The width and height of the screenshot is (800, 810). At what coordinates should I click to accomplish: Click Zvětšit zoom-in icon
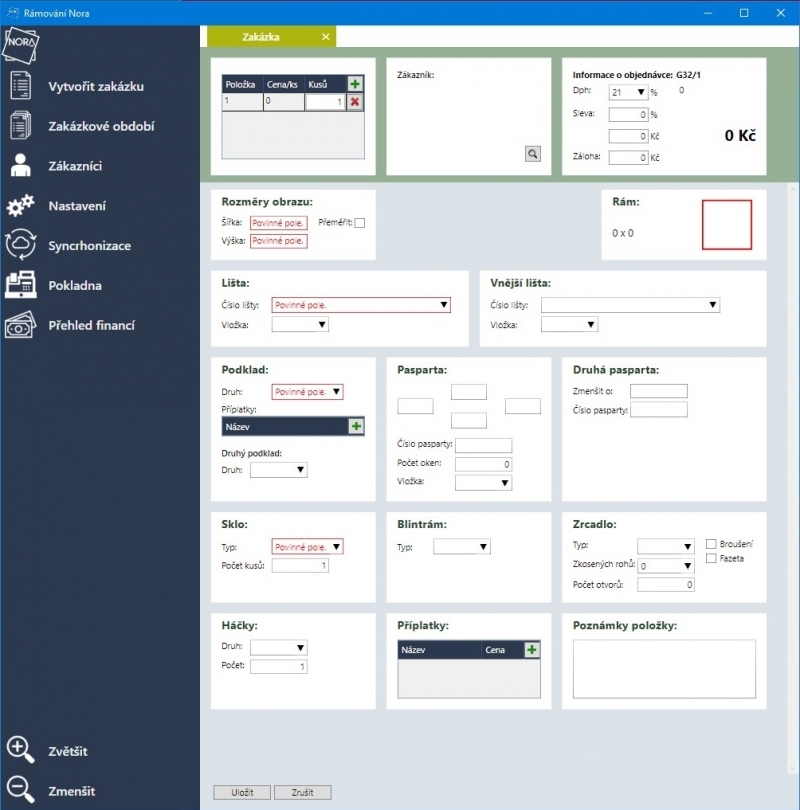tap(21, 750)
